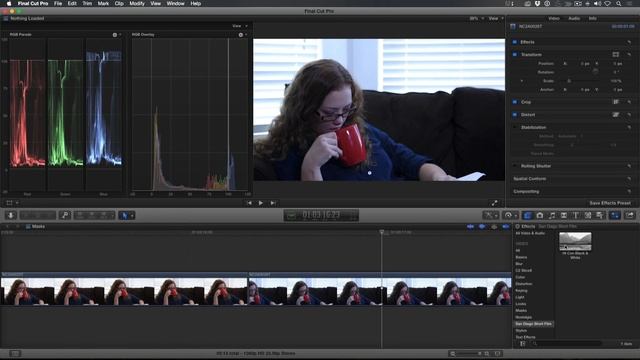Open the File menu
Screen dimensions: 640x360
58,3
